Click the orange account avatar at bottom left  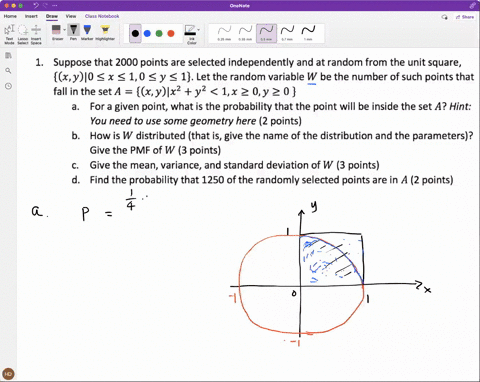tap(9, 374)
